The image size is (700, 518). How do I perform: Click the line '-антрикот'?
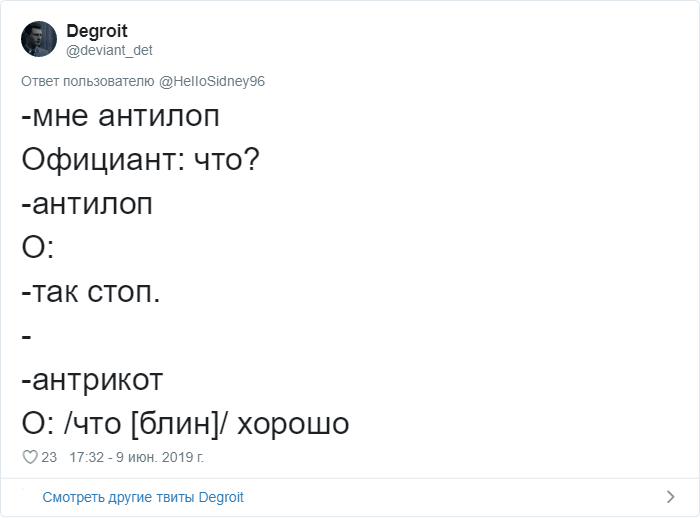92,380
